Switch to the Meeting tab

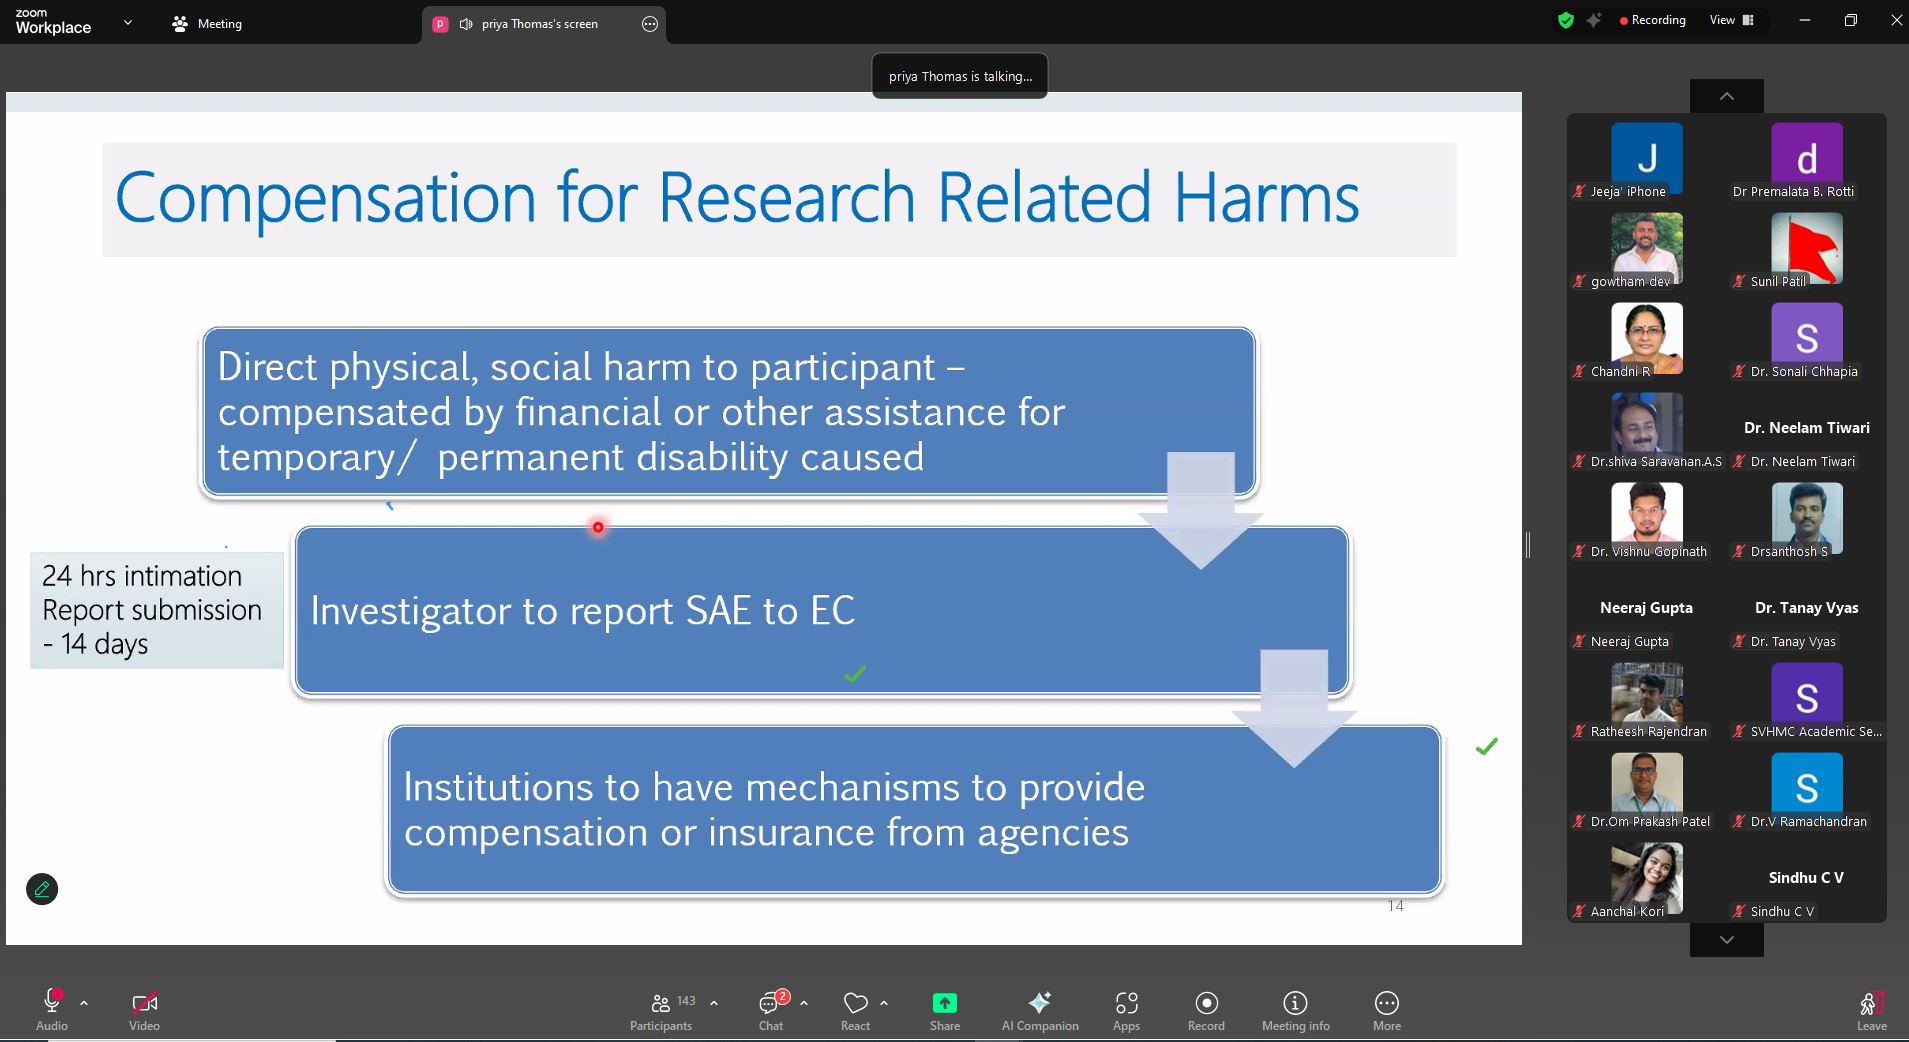208,24
